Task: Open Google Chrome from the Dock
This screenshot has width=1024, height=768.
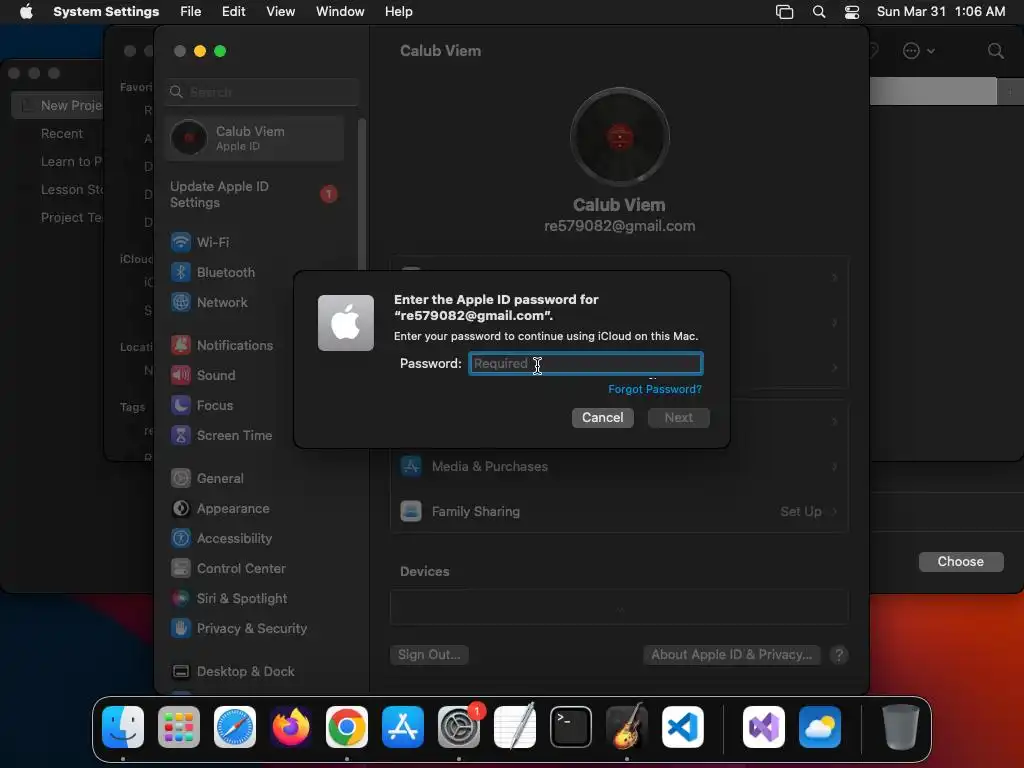Action: 347,727
